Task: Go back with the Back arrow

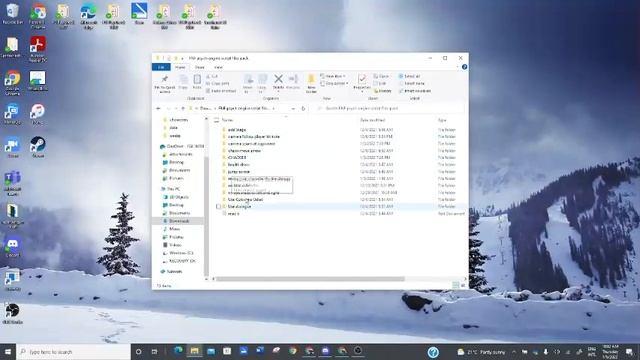Action: click(158, 109)
